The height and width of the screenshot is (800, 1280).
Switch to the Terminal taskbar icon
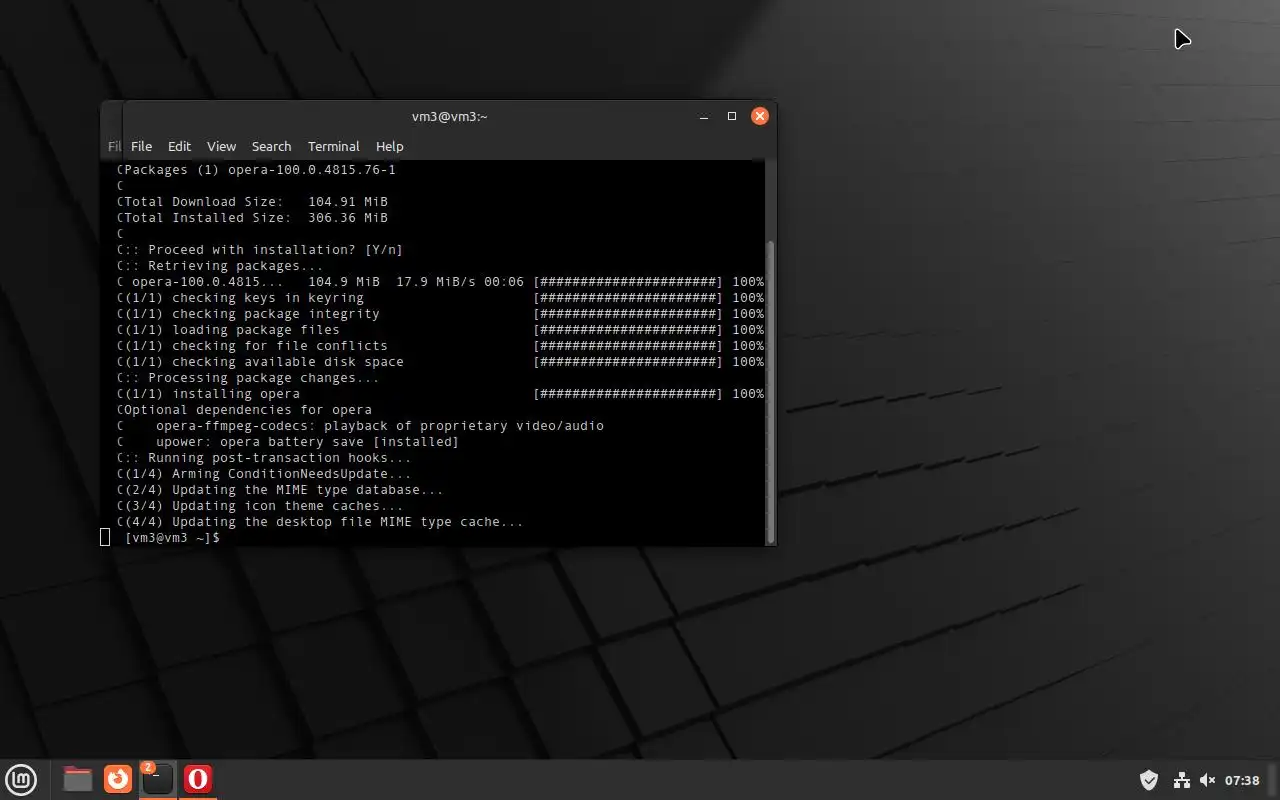tap(158, 779)
